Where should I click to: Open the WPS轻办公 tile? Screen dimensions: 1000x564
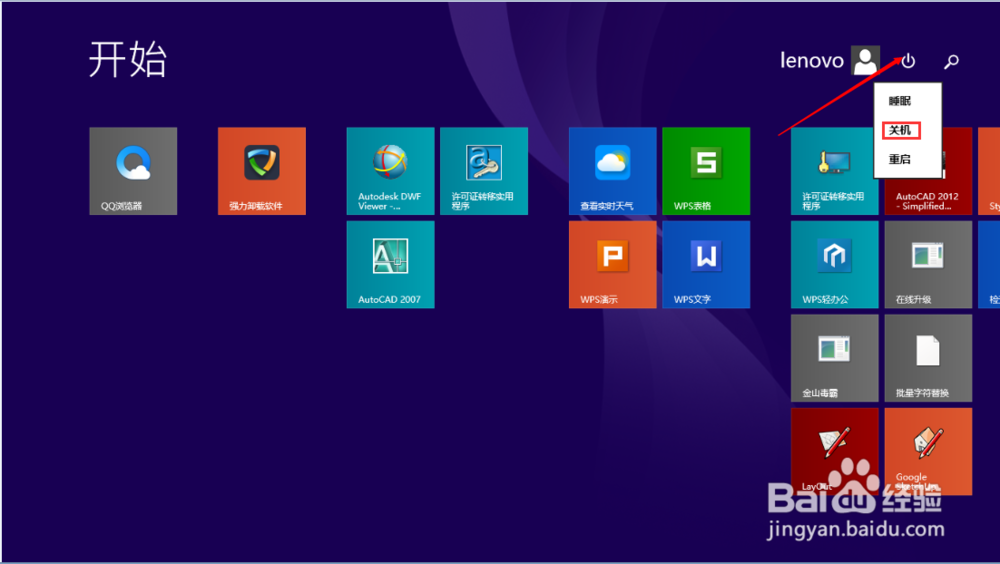click(835, 265)
